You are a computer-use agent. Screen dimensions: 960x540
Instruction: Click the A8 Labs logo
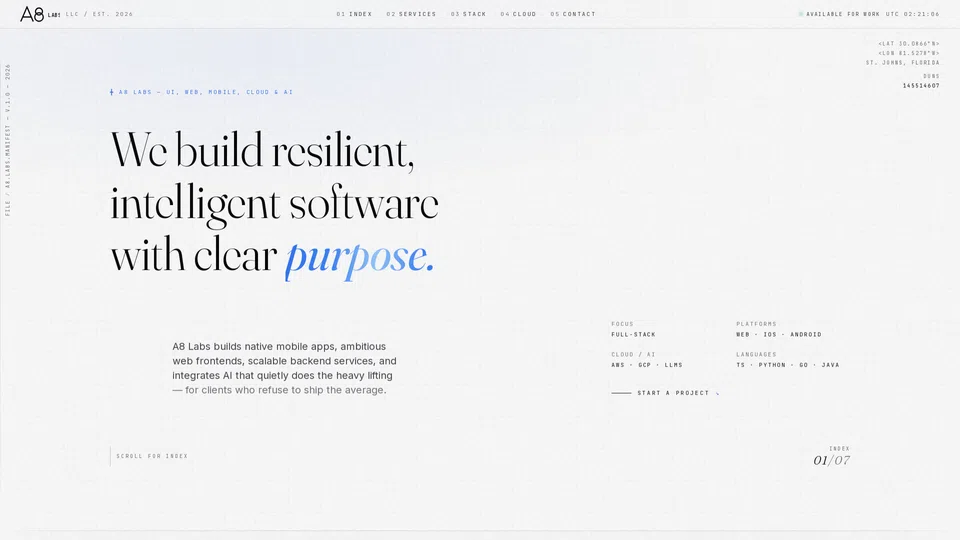(x=40, y=13)
